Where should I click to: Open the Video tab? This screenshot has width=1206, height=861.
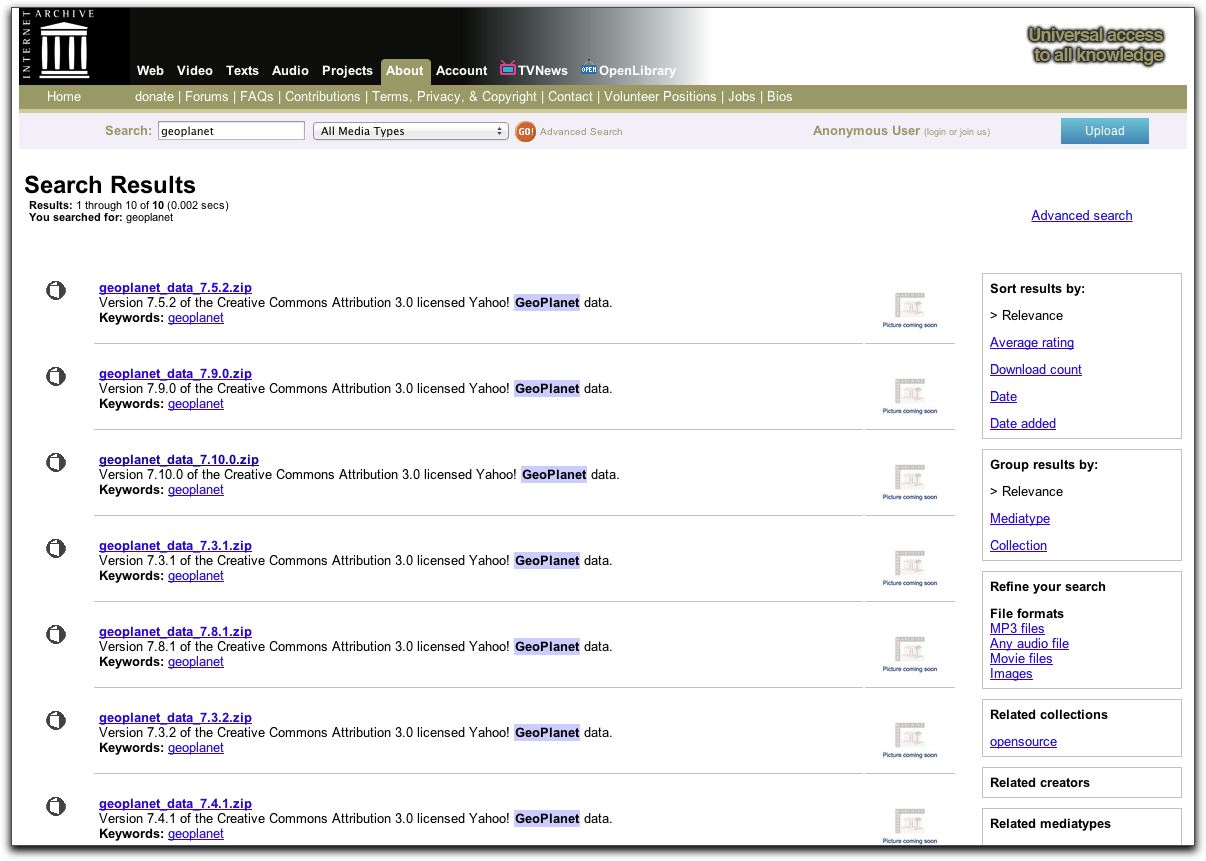[195, 71]
